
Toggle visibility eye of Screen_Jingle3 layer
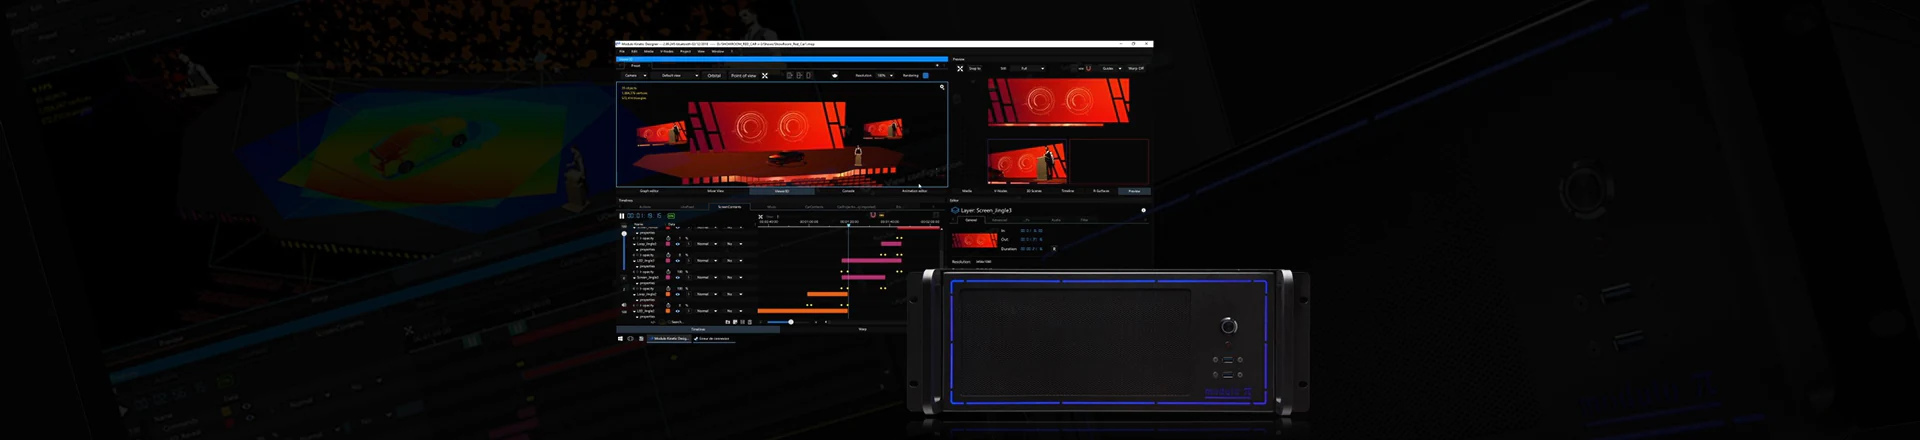tap(678, 277)
